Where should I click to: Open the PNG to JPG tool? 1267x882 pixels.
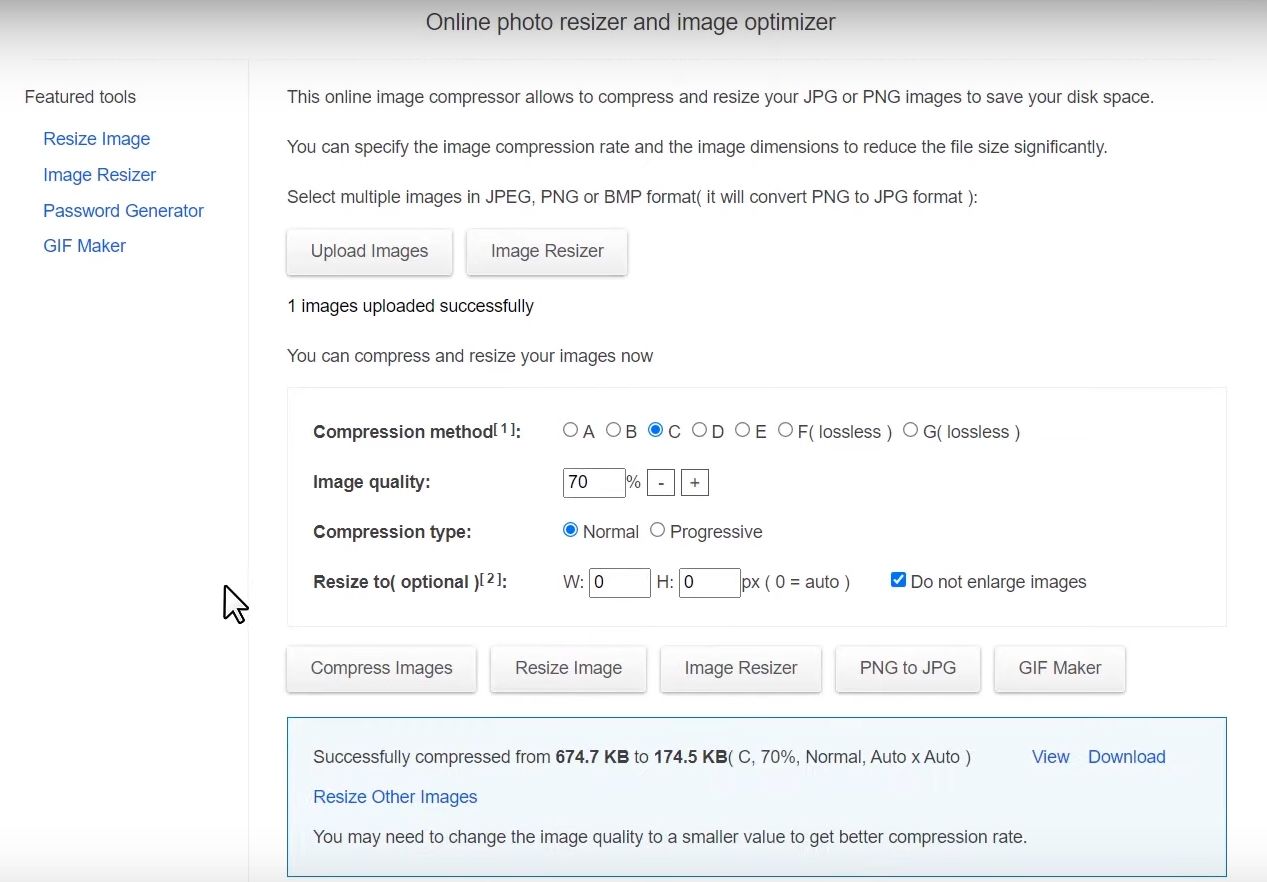[x=908, y=668]
